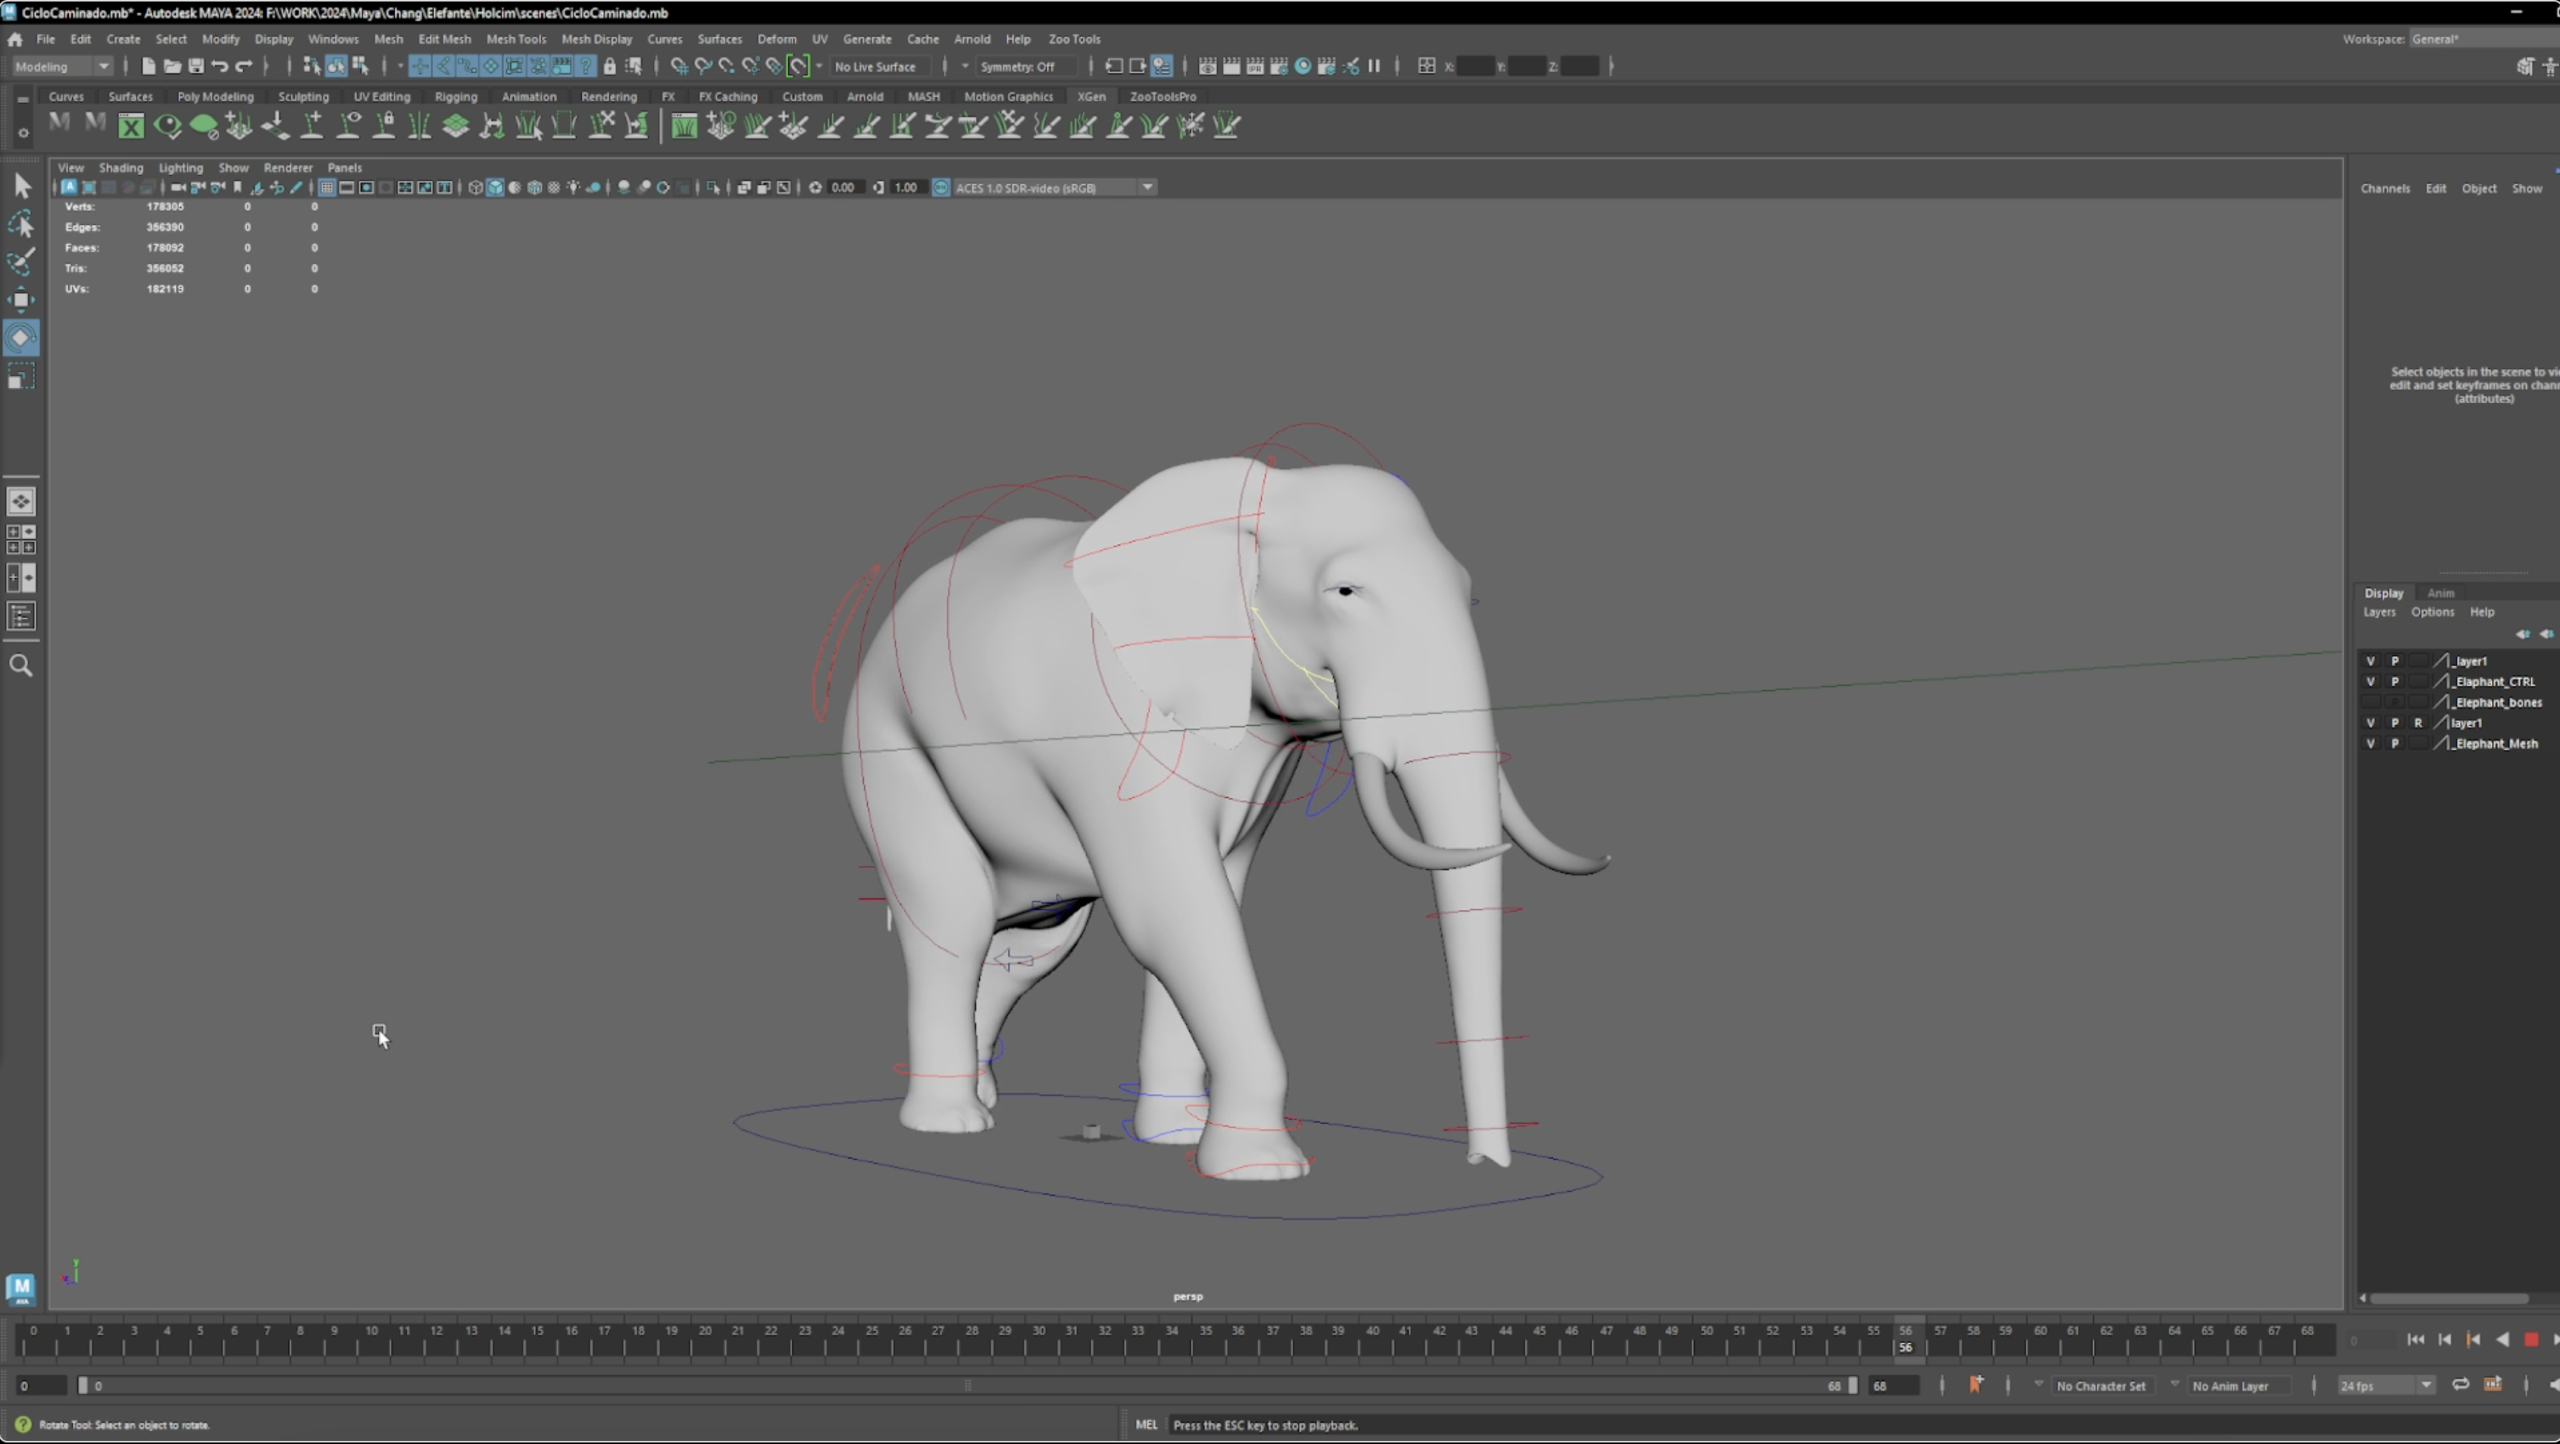The width and height of the screenshot is (2560, 1444).
Task: Open the Mesh Tools menu
Action: 516,39
